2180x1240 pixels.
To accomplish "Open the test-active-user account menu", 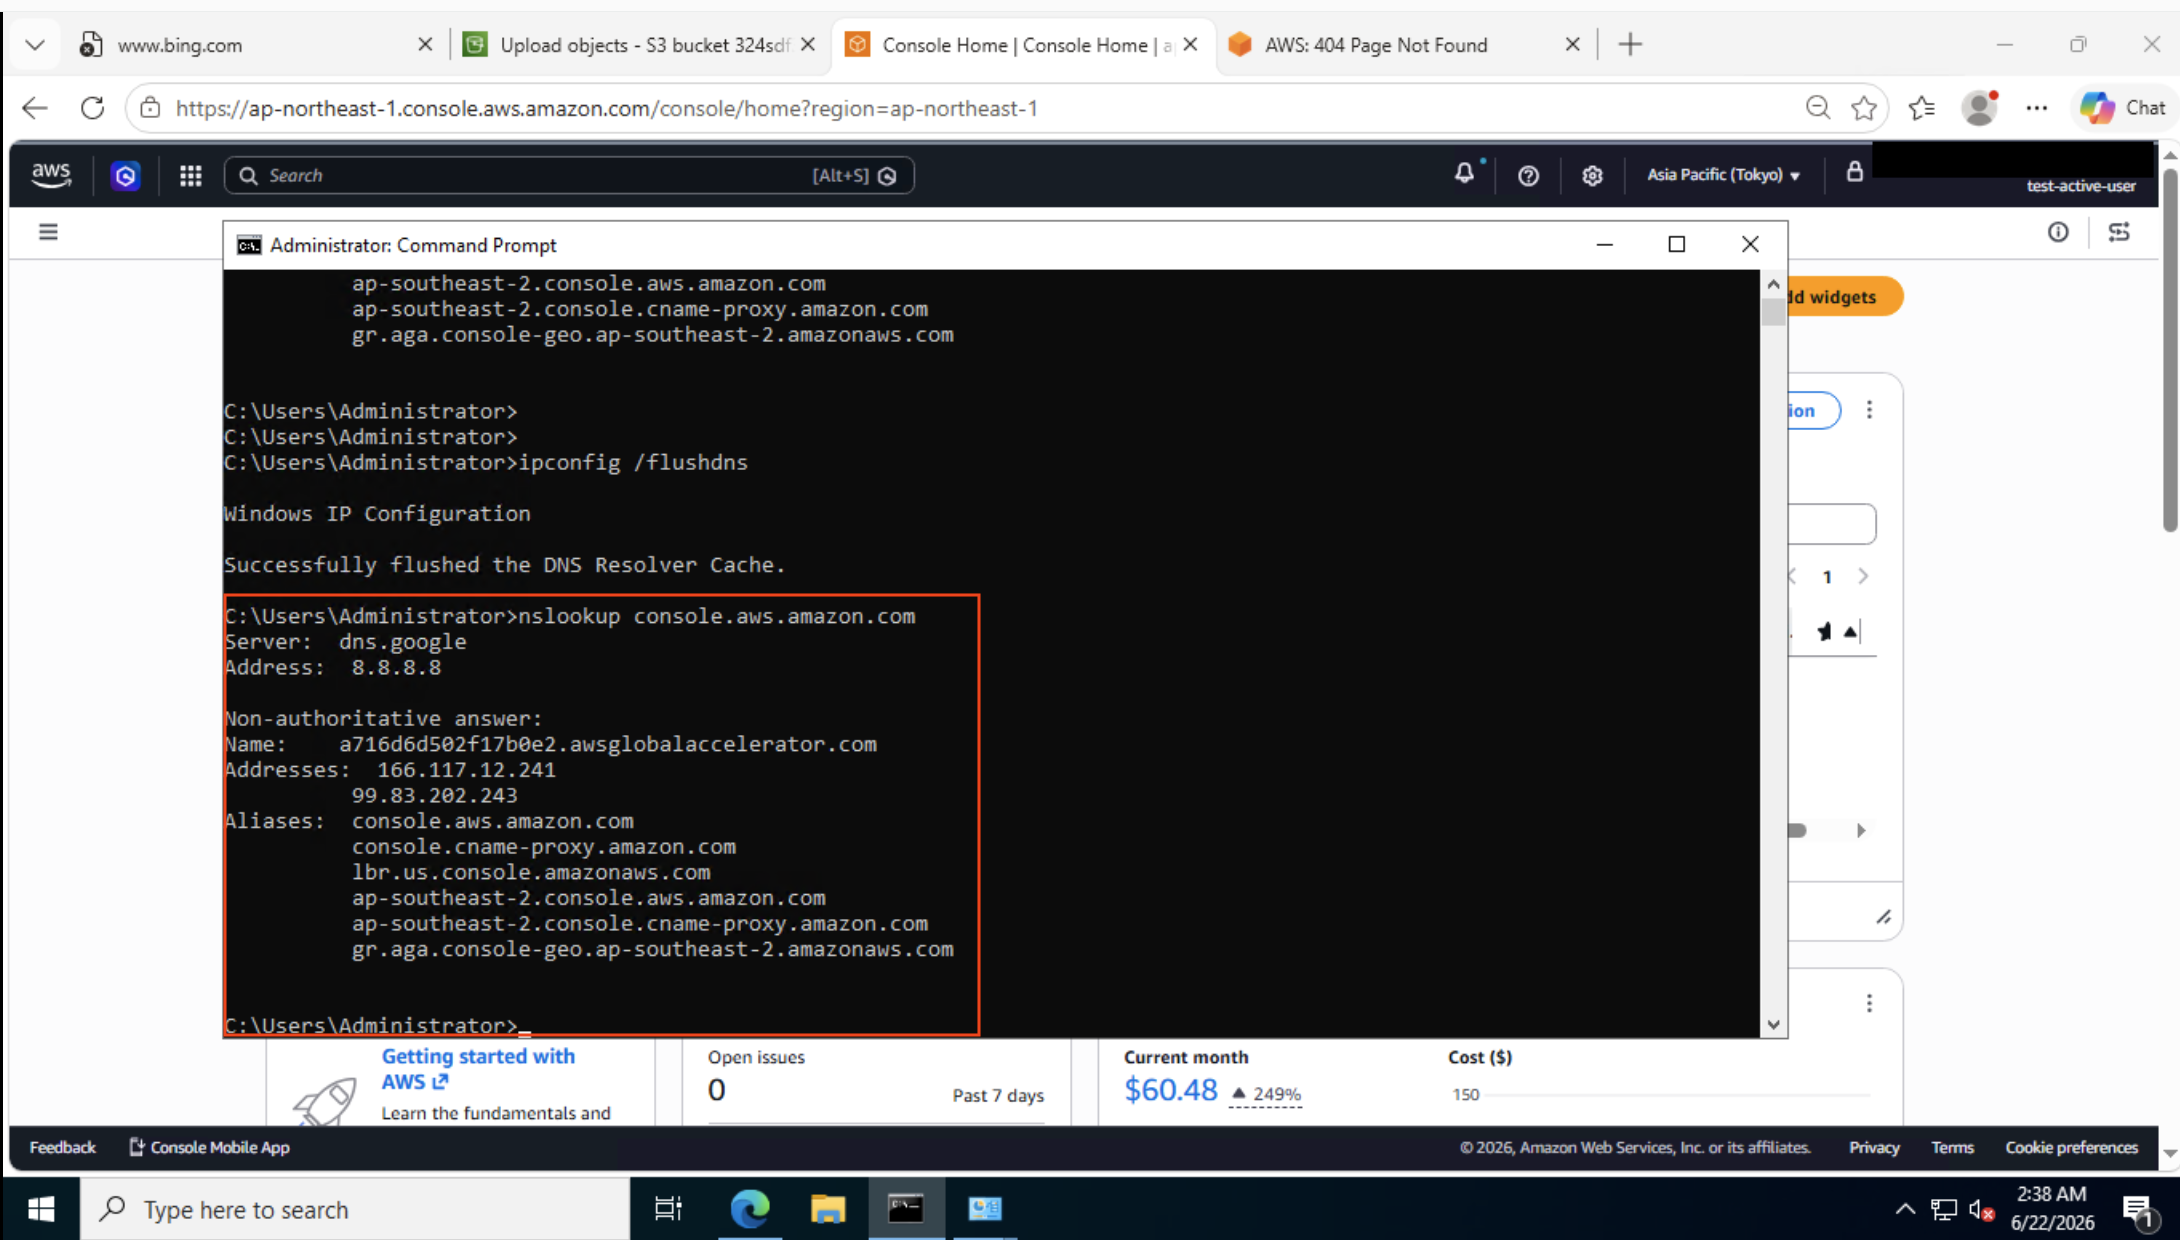I will (x=2080, y=186).
